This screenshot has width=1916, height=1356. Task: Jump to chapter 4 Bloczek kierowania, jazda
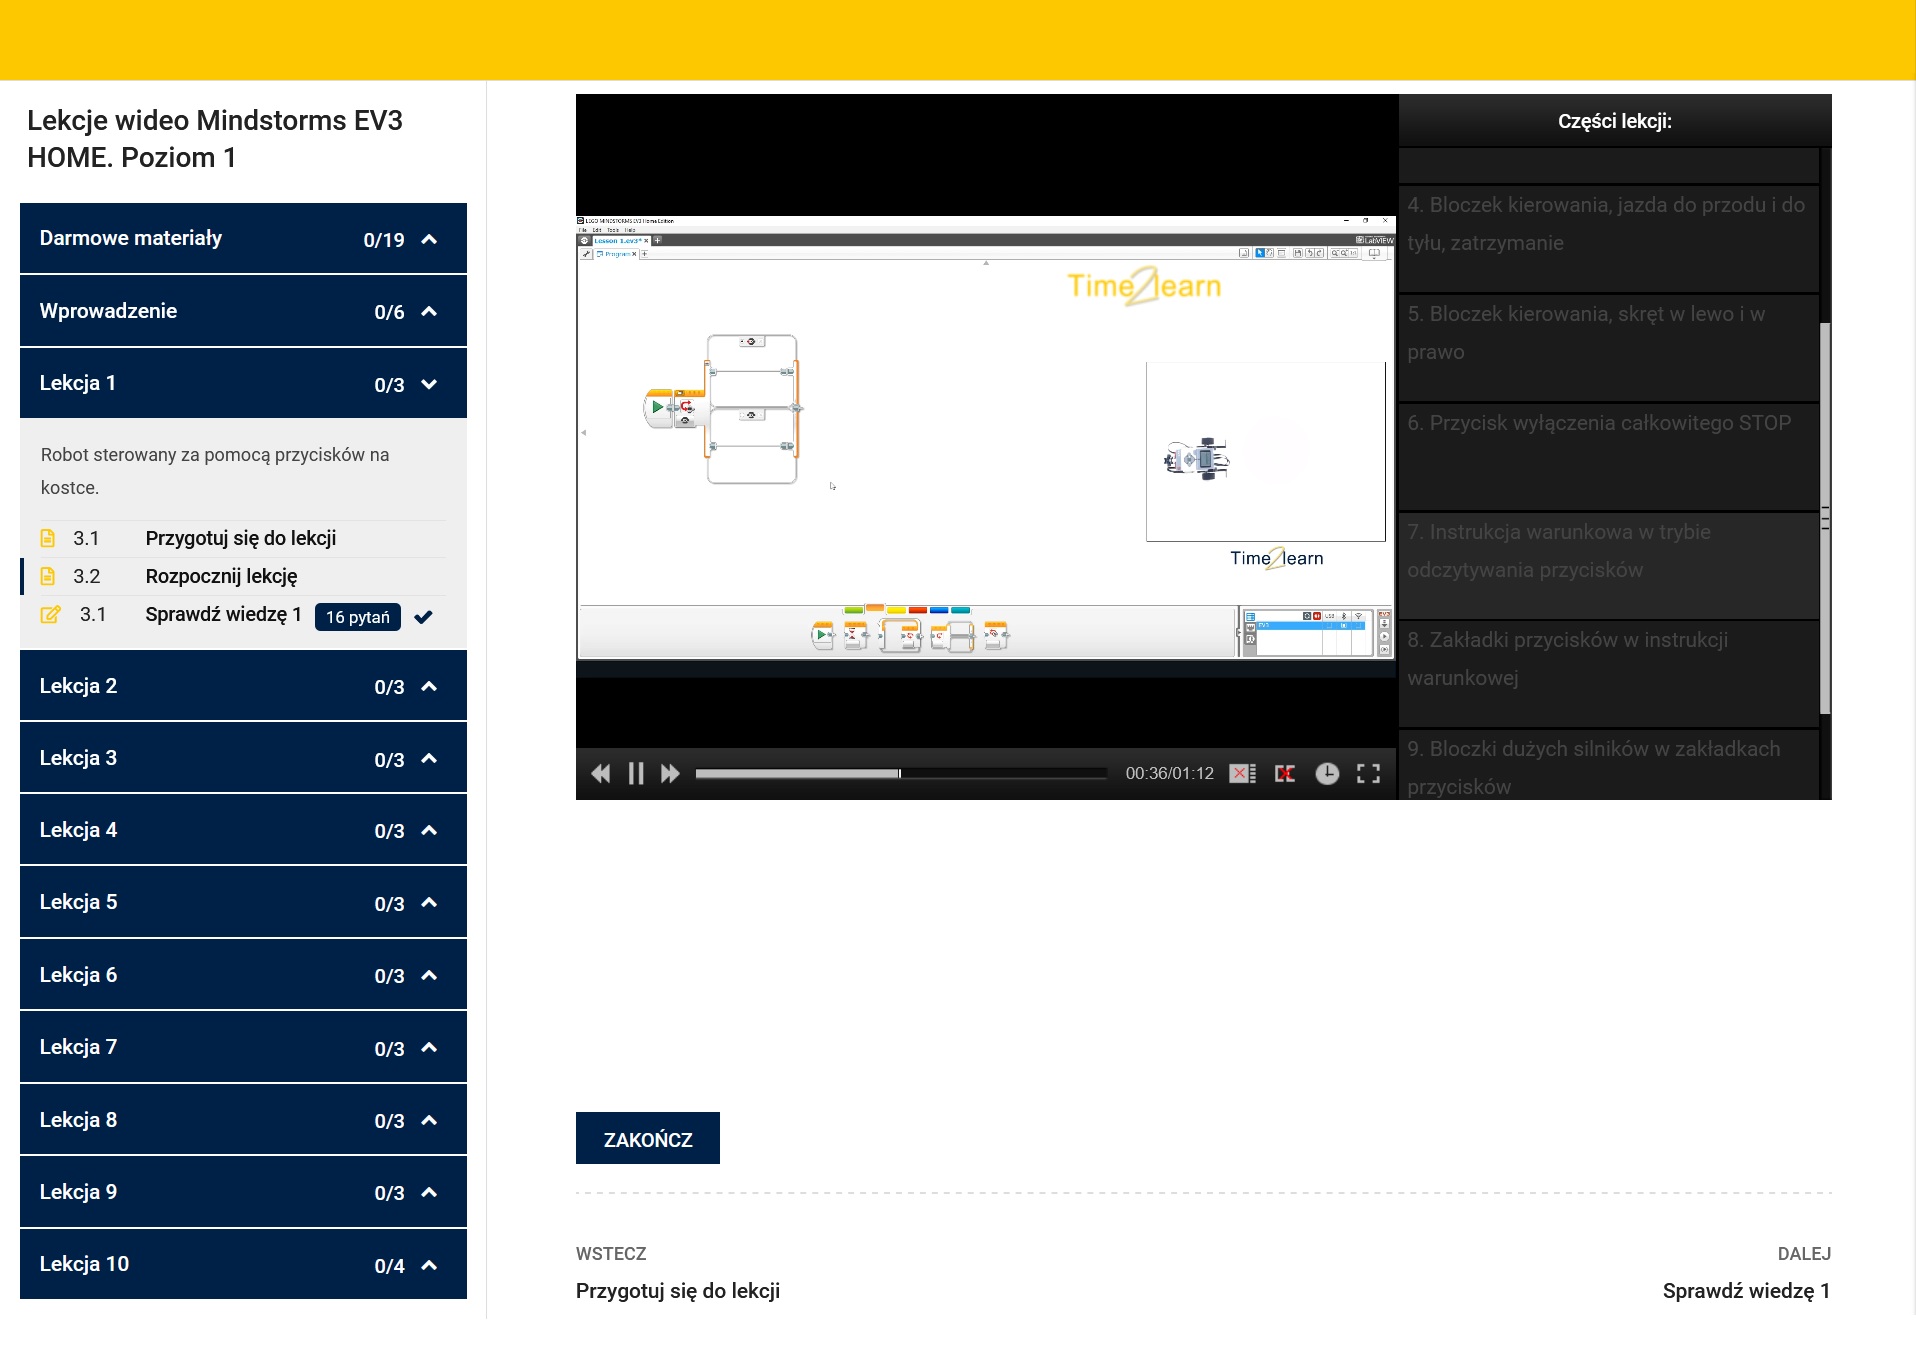point(1608,238)
